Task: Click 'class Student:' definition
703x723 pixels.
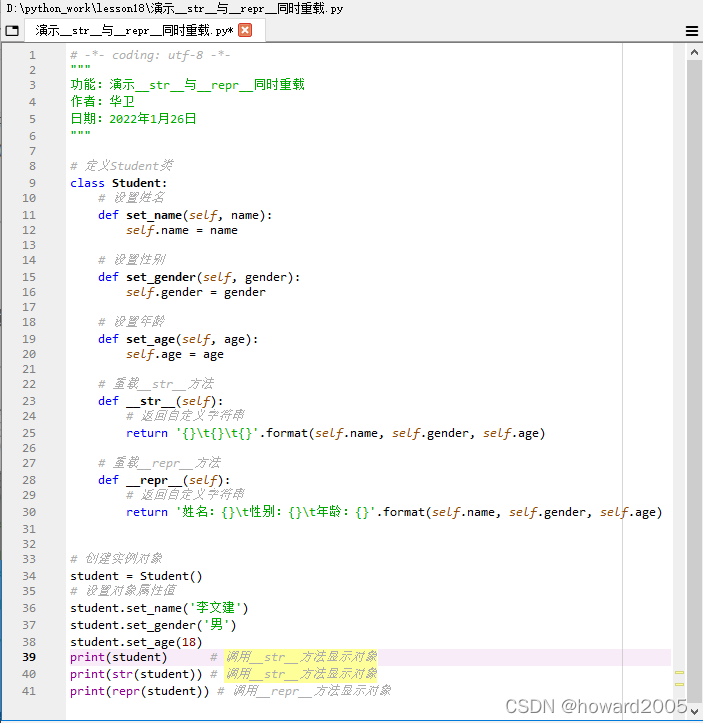Action: 118,183
